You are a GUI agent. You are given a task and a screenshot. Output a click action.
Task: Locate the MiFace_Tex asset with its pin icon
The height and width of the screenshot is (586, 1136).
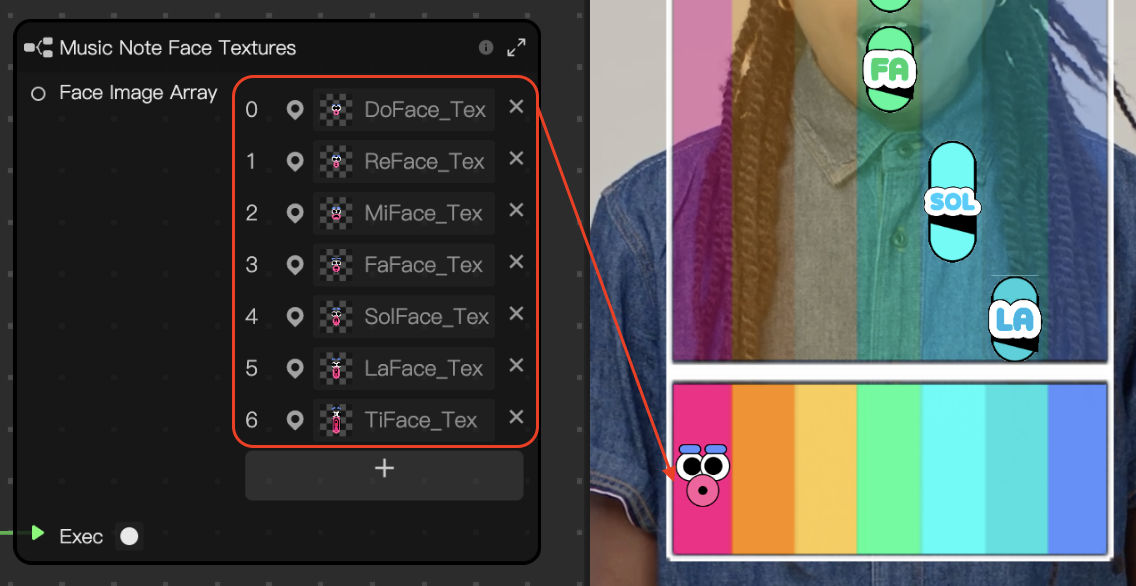[x=294, y=214]
